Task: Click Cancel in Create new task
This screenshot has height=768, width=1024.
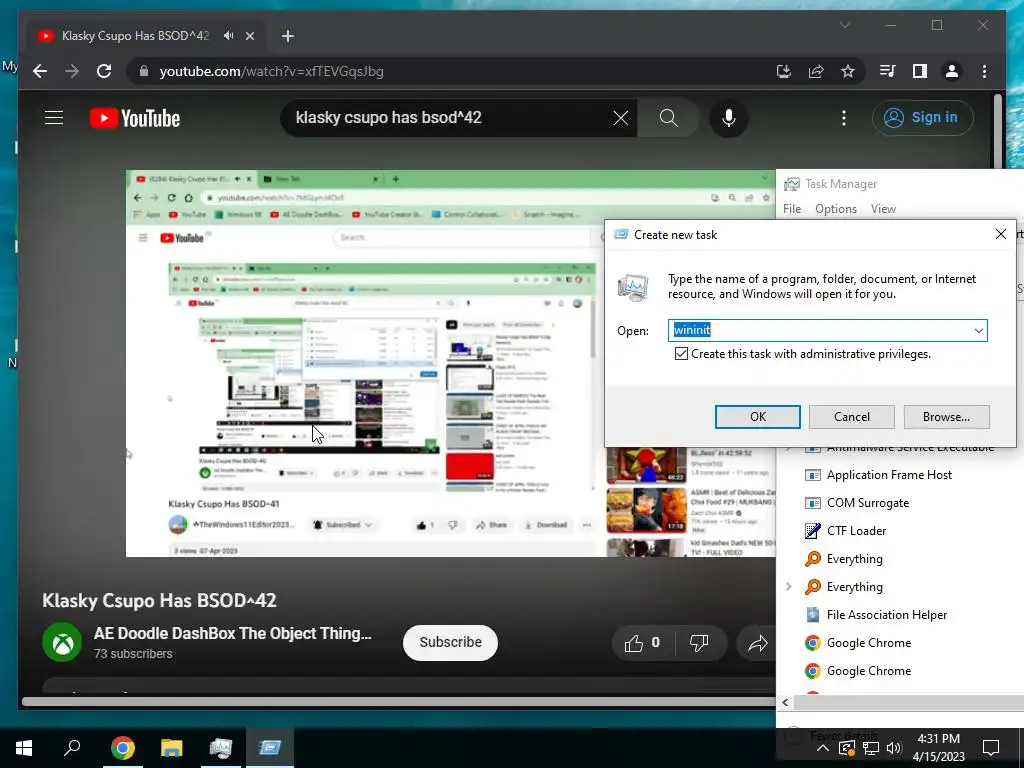Action: click(852, 417)
